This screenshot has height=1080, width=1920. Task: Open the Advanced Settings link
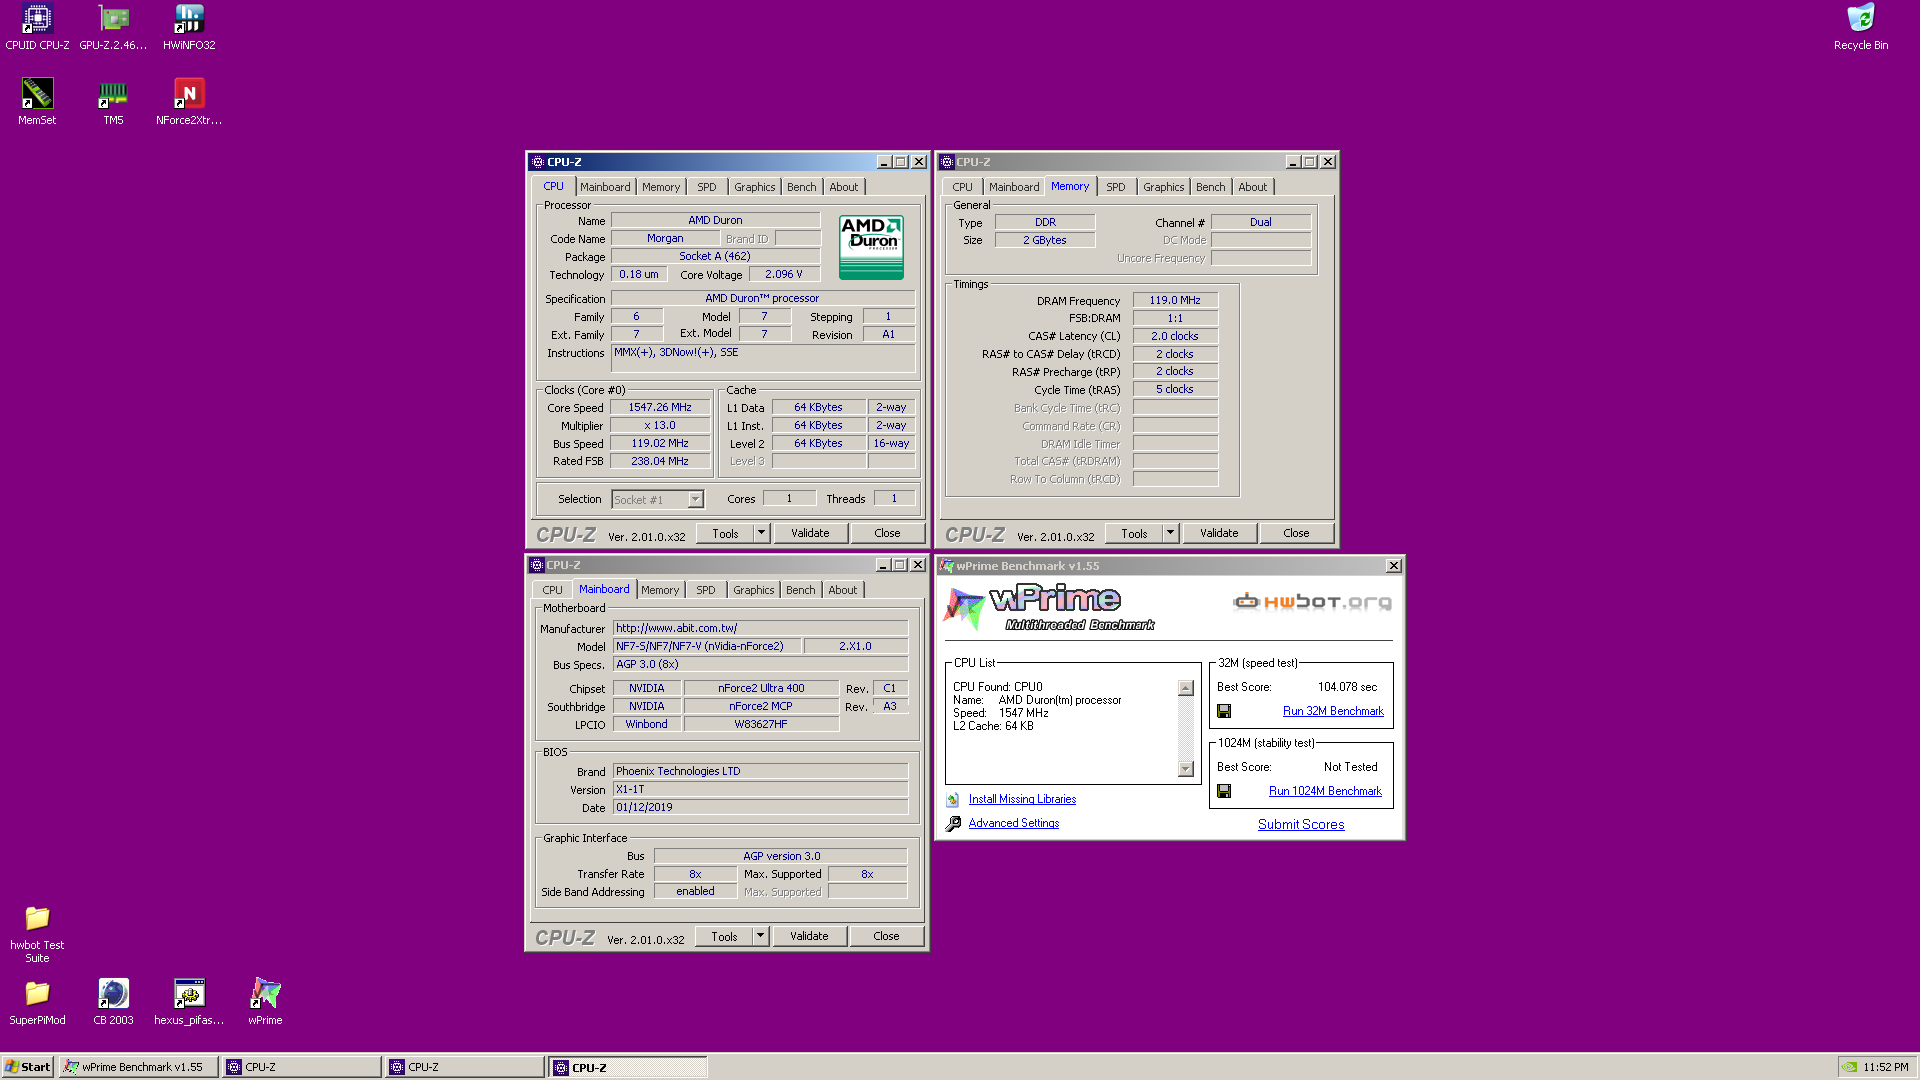[x=1014, y=823]
